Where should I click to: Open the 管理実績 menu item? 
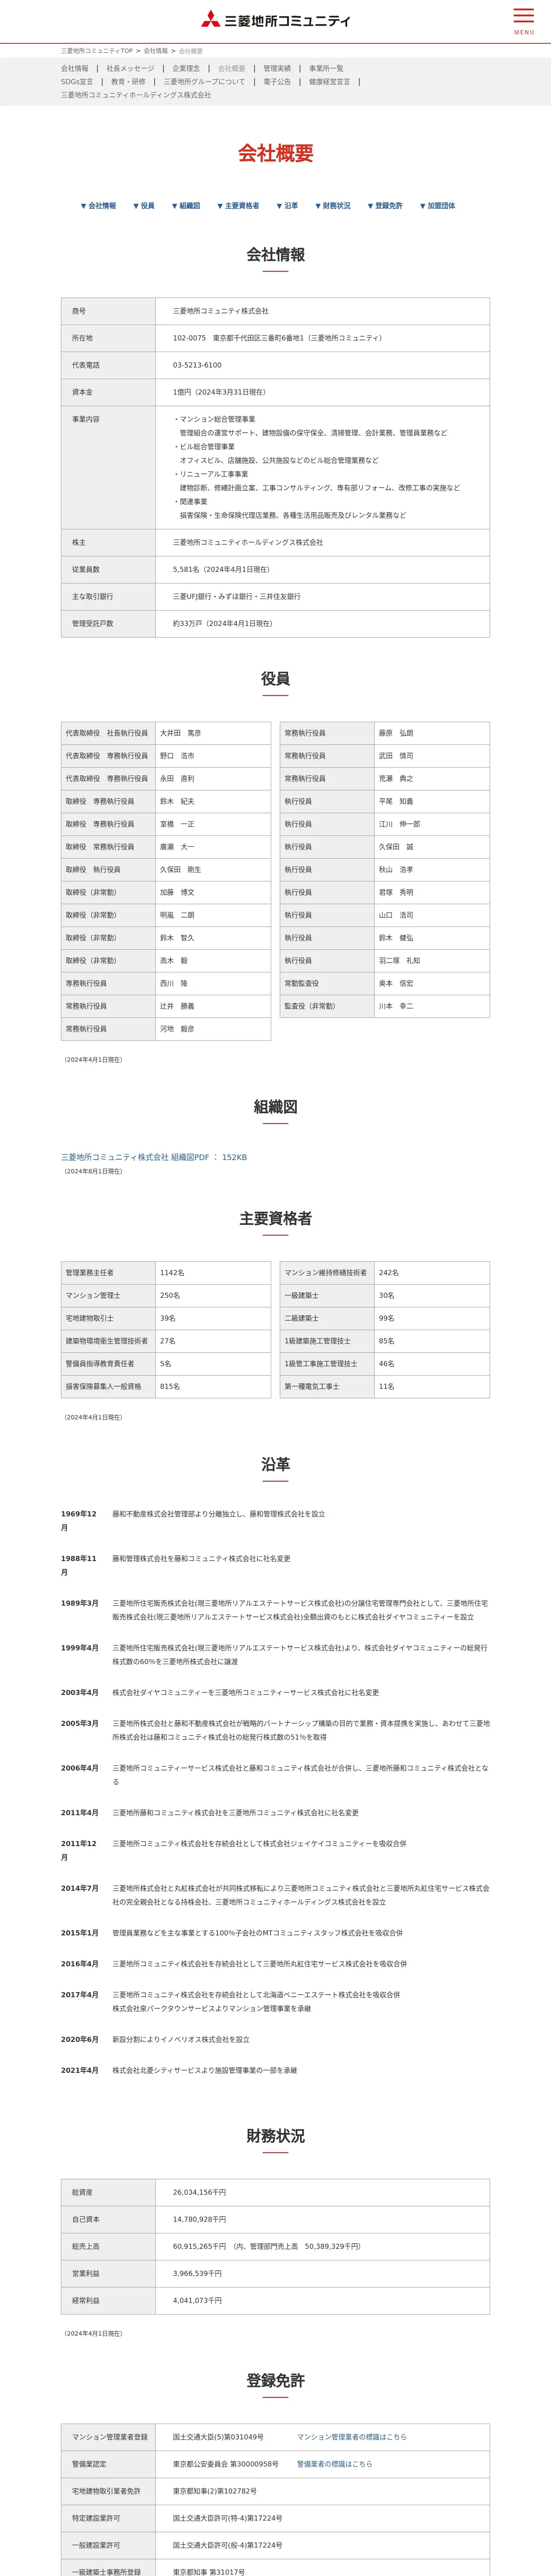277,69
